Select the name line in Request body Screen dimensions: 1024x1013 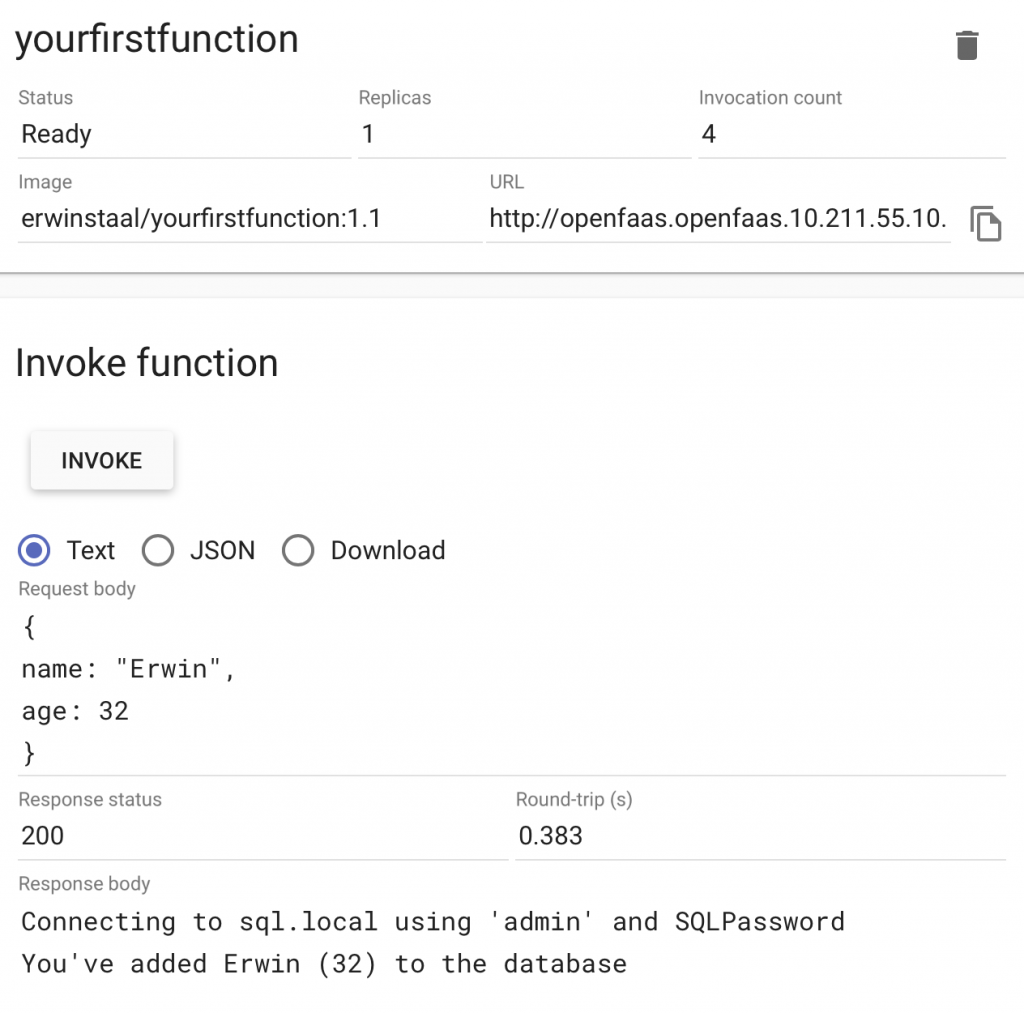[x=130, y=668]
